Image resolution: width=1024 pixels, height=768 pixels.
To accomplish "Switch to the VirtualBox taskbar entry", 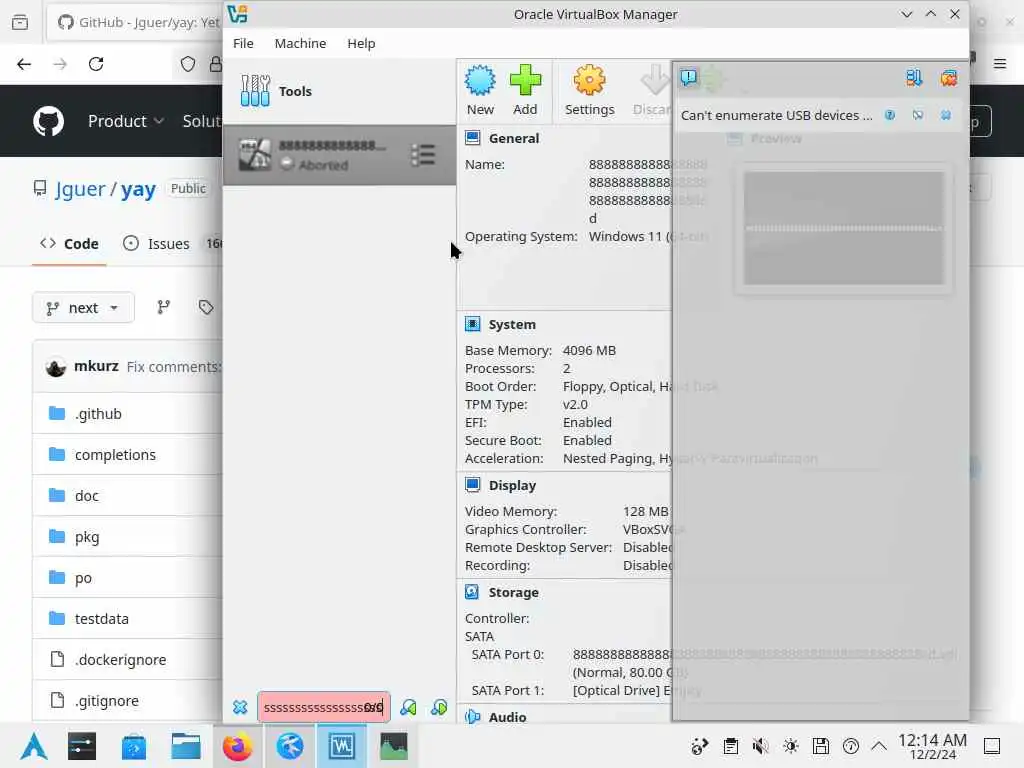I will (342, 746).
